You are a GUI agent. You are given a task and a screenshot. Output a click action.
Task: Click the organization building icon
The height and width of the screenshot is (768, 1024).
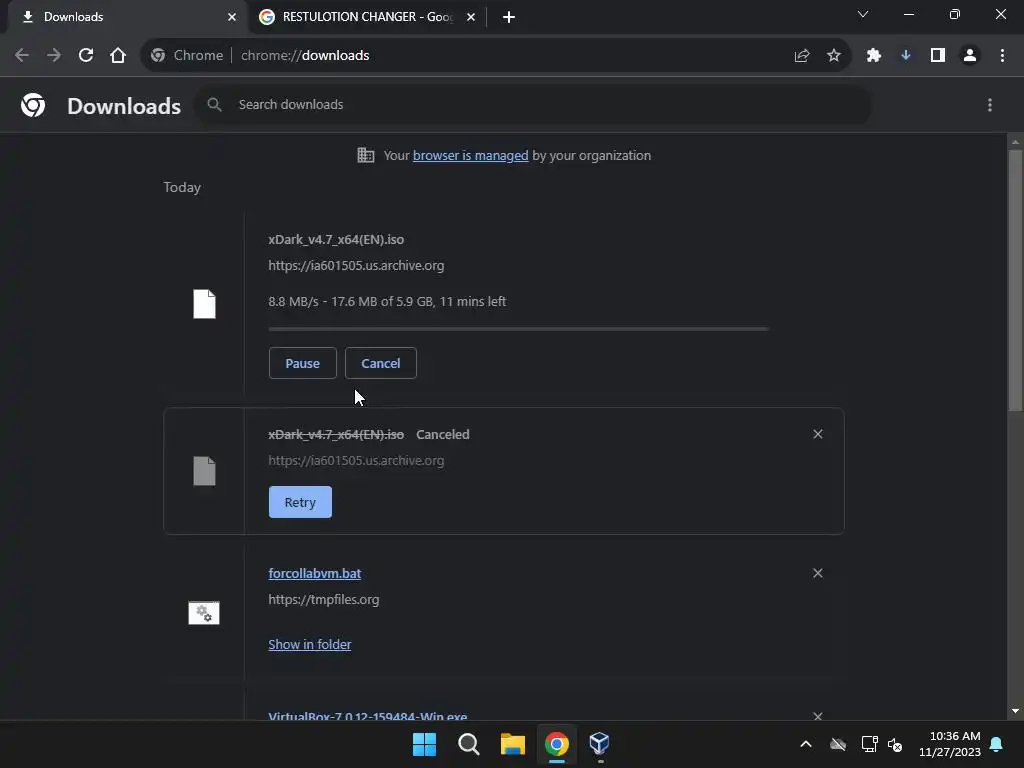[366, 155]
